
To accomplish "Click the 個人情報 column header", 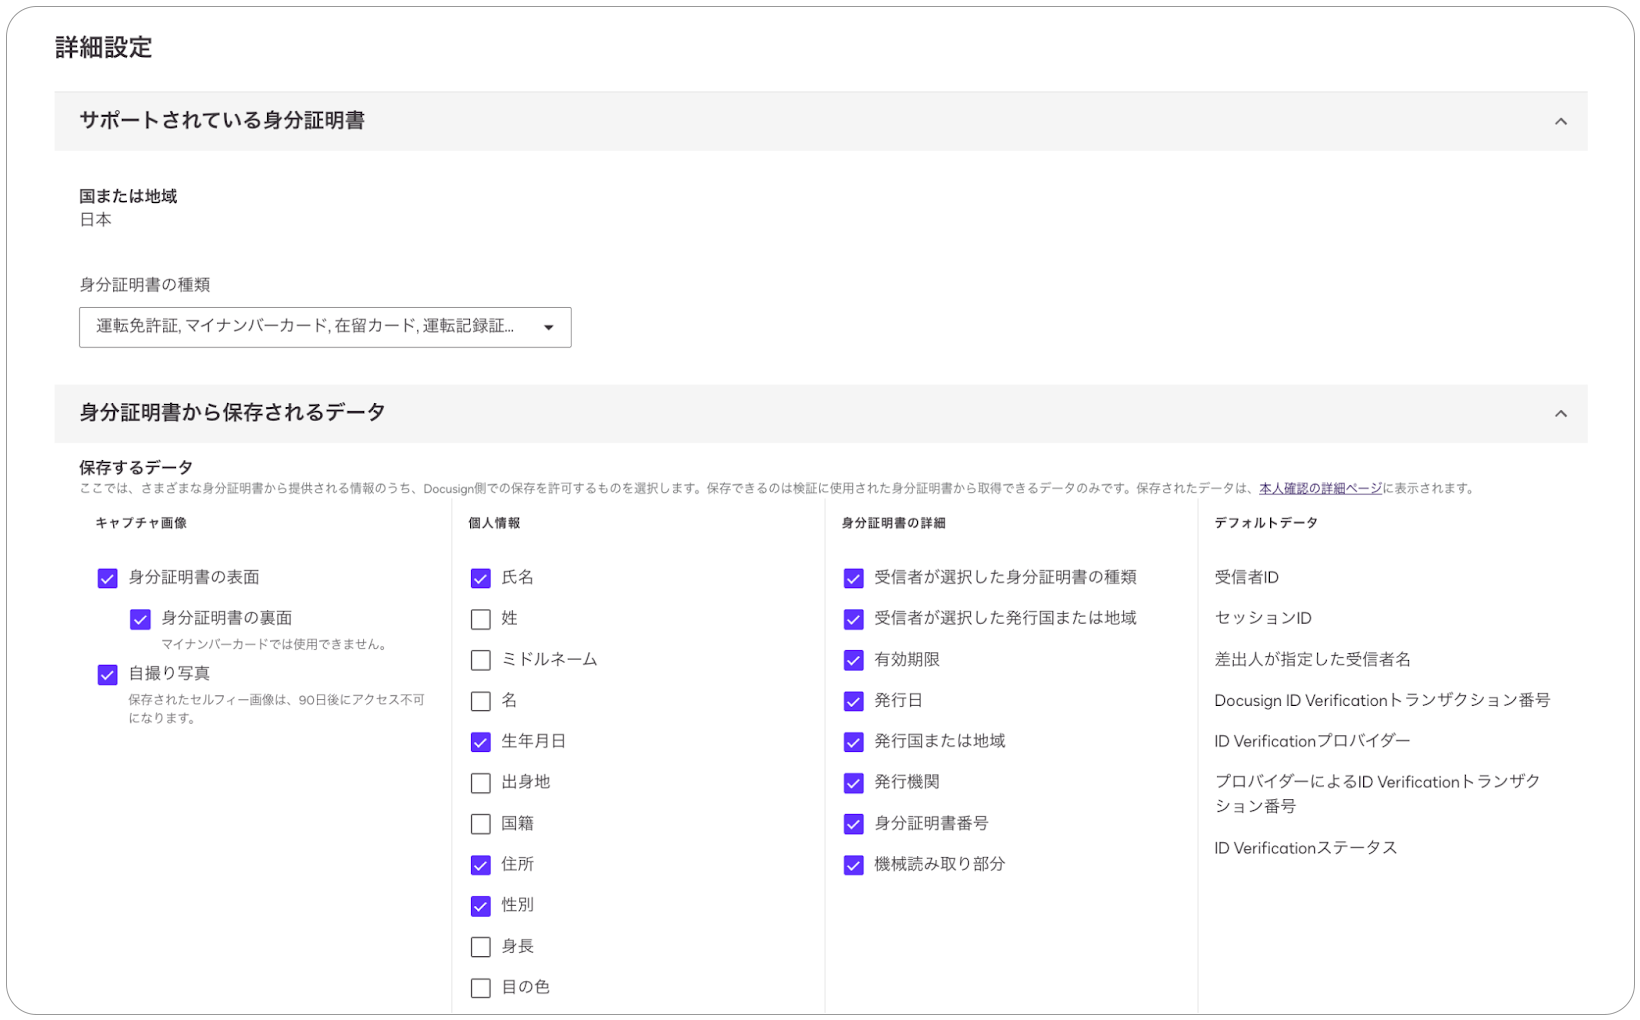I will (494, 523).
